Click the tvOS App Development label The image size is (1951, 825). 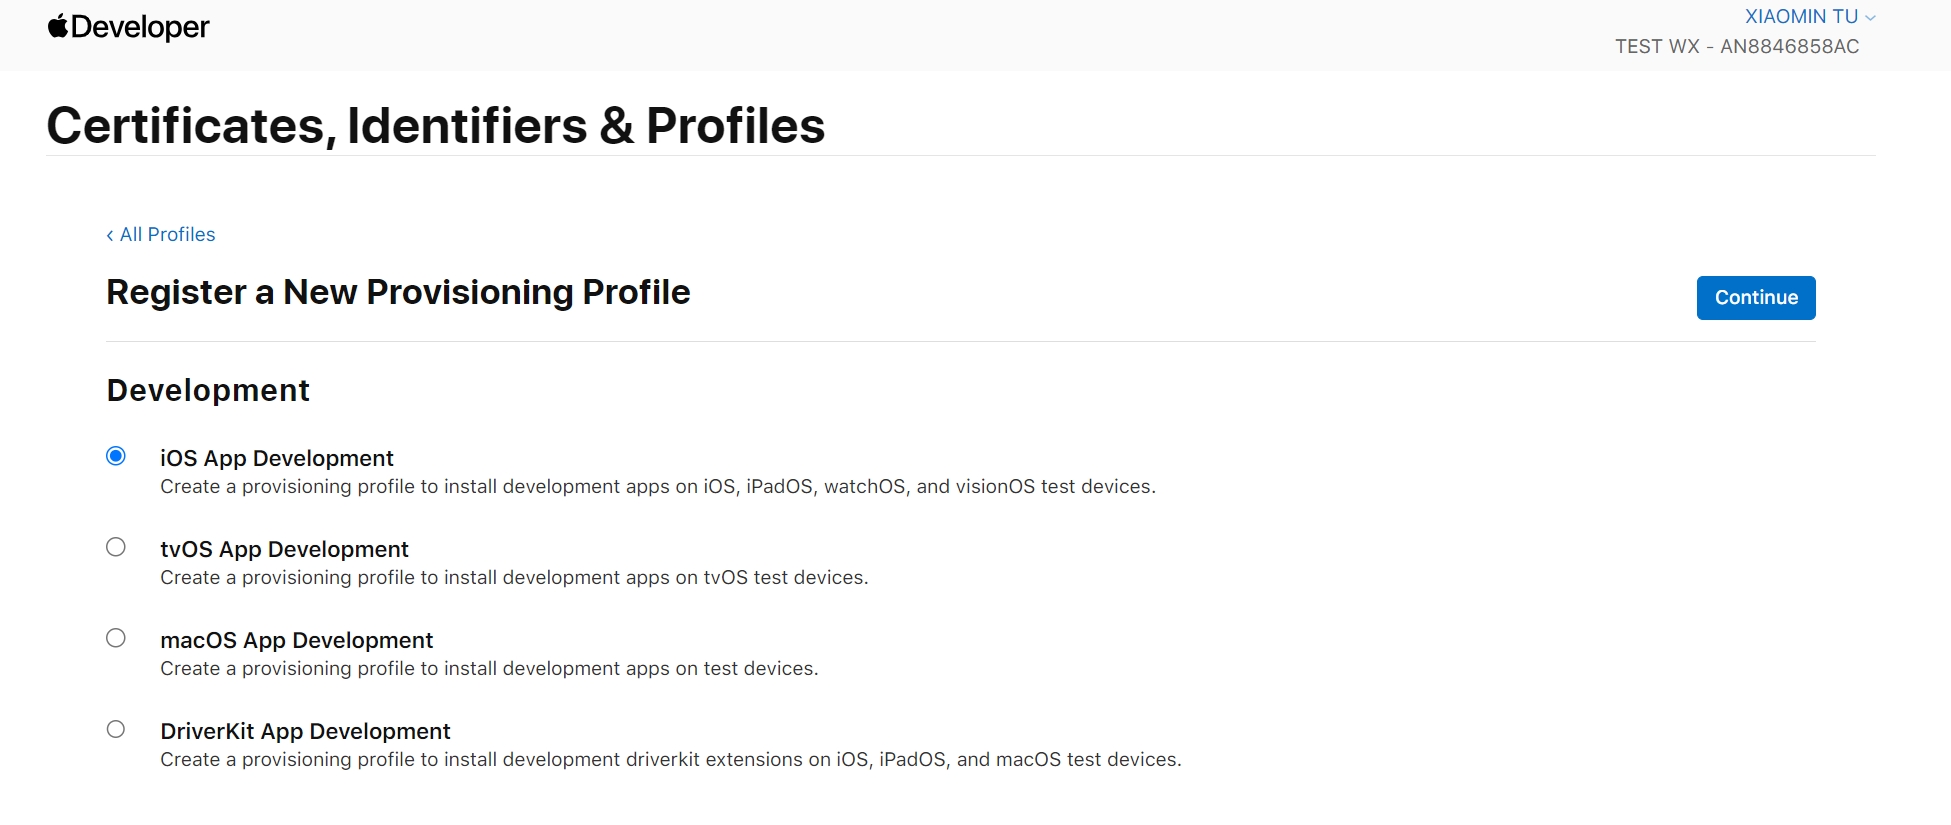click(284, 549)
